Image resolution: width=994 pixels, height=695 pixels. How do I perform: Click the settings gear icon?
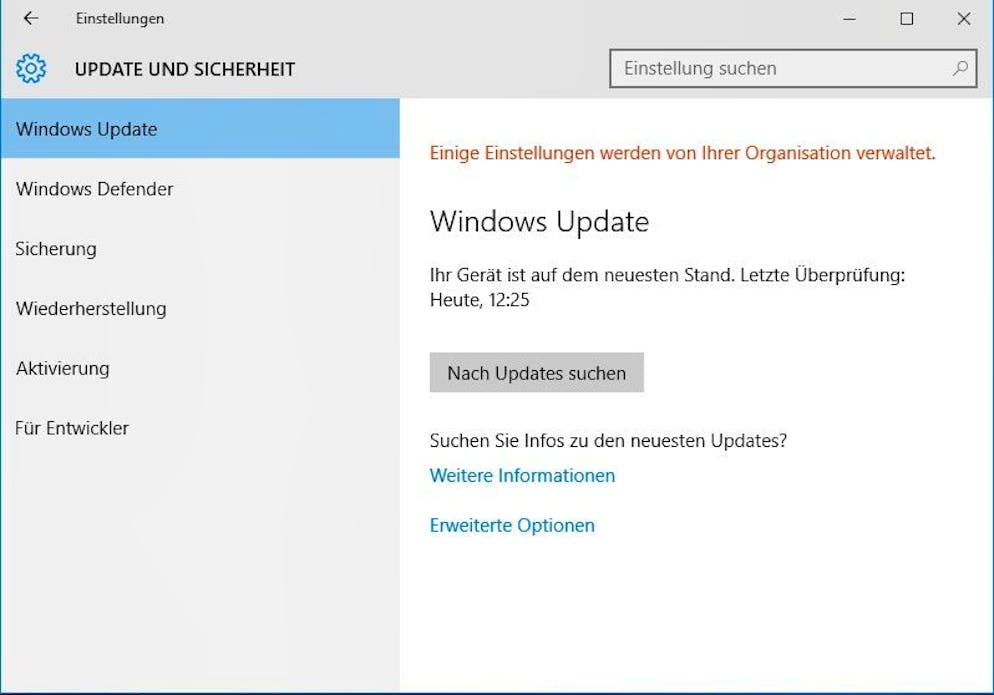31,68
